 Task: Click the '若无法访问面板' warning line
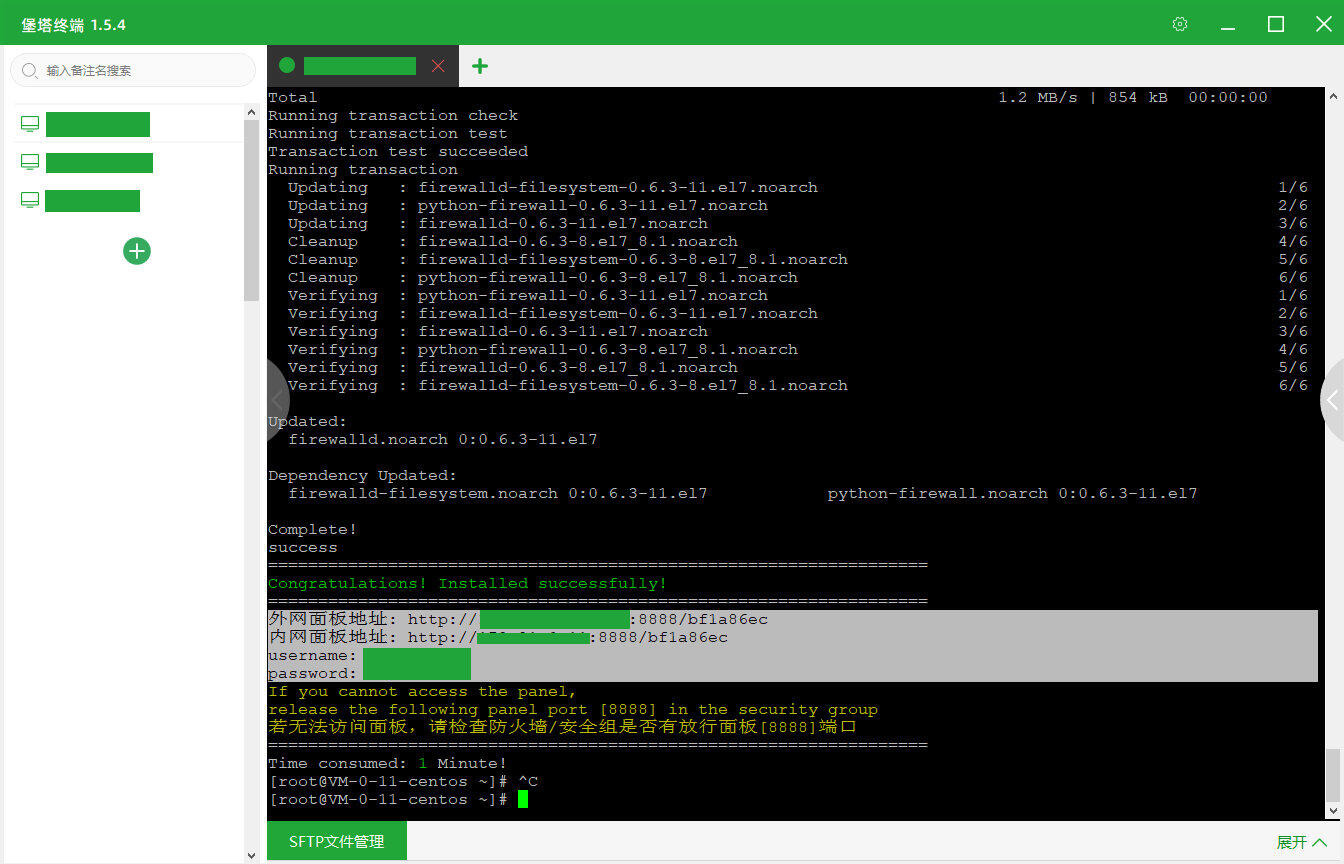click(562, 727)
